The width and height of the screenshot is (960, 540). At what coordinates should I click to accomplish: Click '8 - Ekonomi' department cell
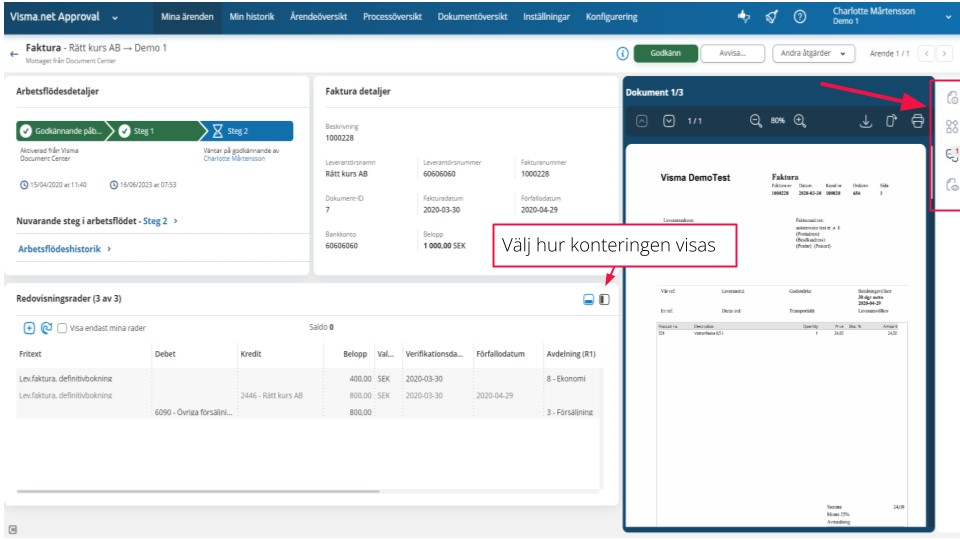(x=566, y=379)
